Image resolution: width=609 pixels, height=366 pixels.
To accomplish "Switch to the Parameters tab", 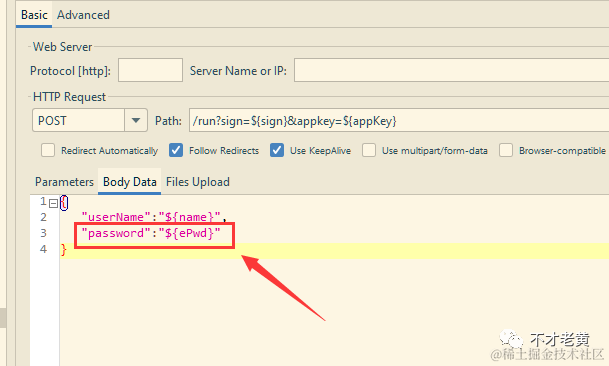I will pos(64,182).
